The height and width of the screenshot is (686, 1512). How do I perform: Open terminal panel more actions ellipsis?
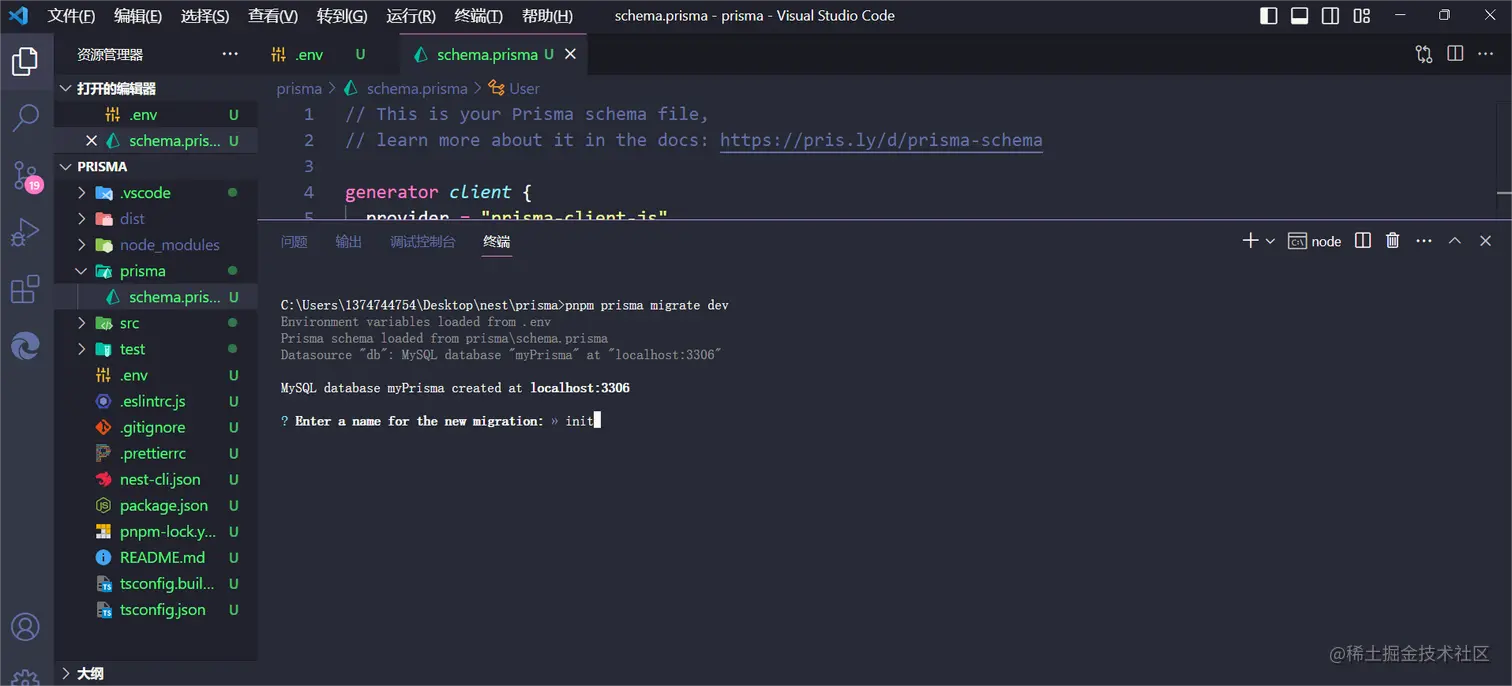1424,241
